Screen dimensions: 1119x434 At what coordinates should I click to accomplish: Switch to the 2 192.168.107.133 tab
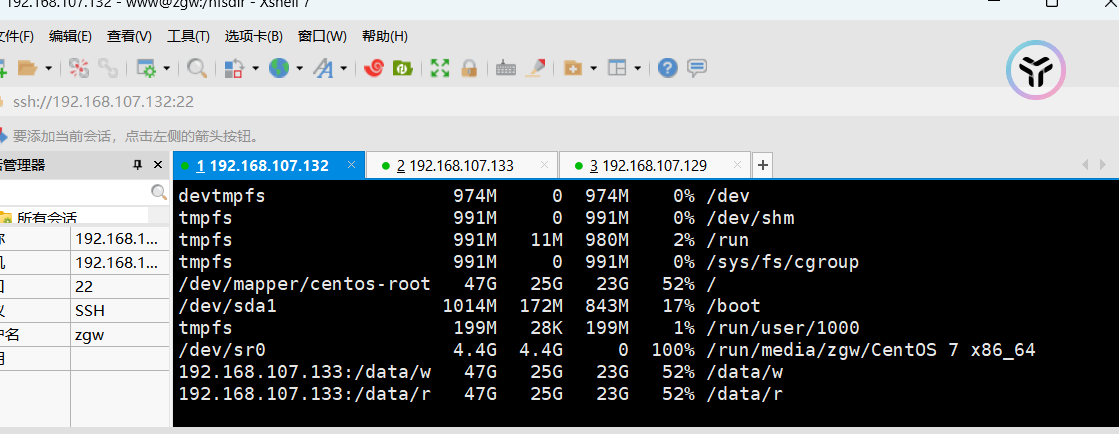462,166
